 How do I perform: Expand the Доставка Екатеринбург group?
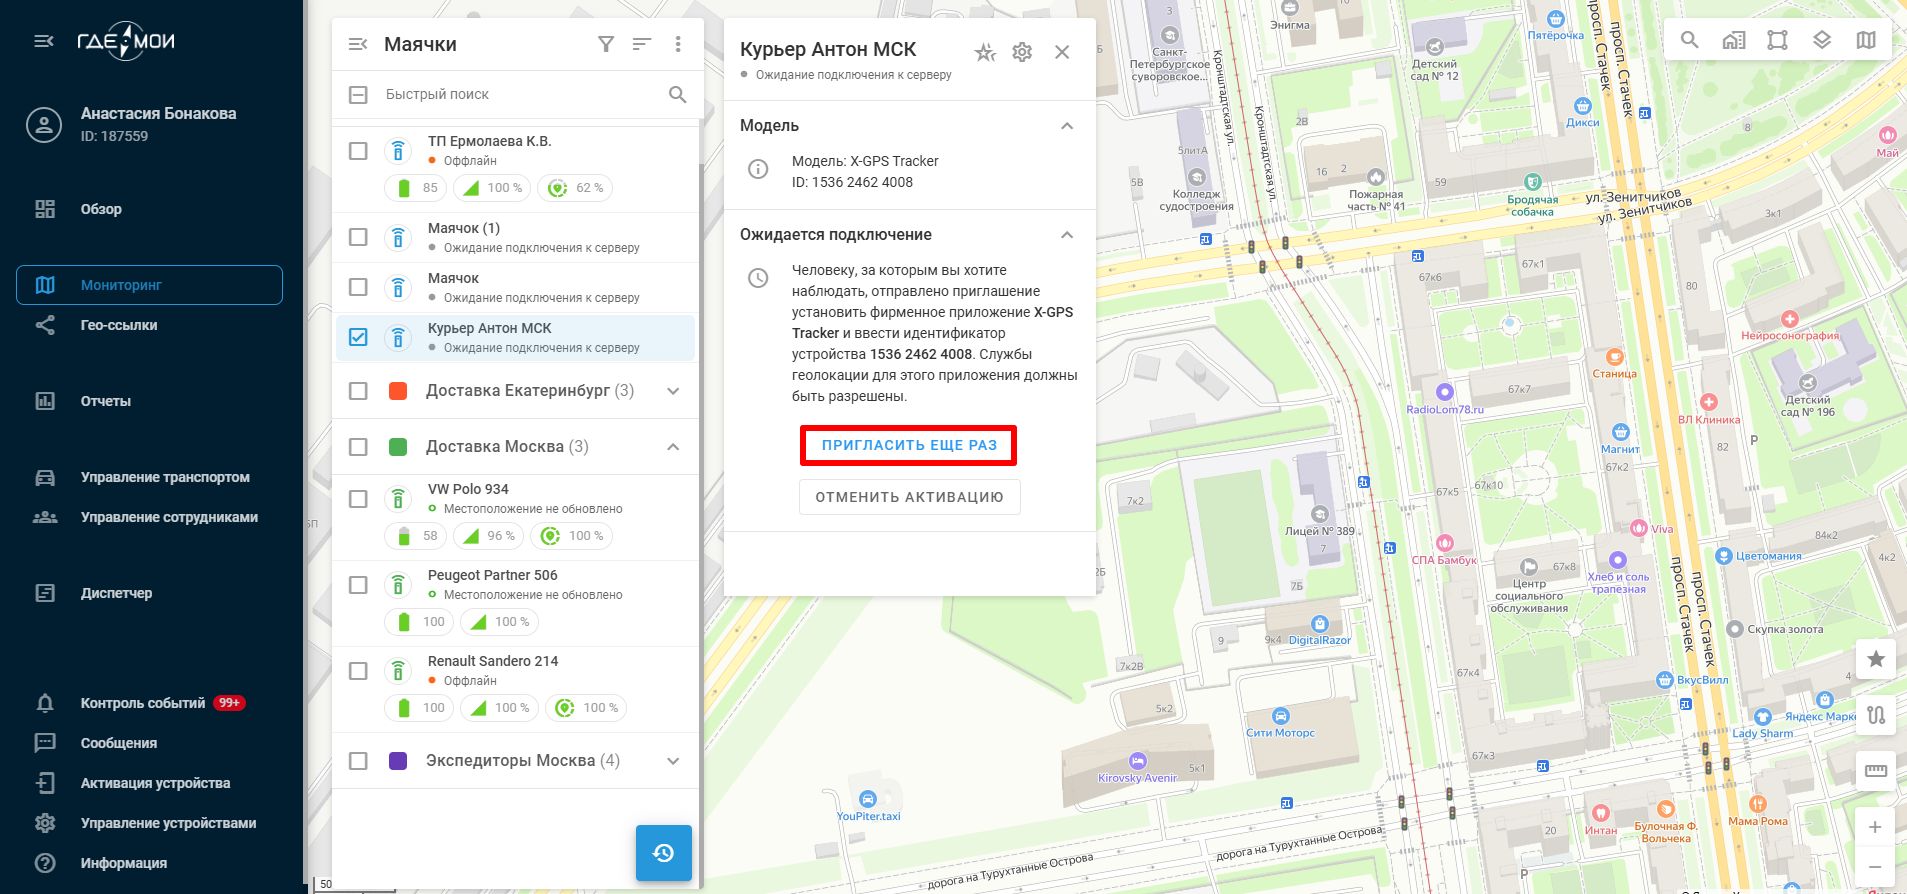point(673,391)
